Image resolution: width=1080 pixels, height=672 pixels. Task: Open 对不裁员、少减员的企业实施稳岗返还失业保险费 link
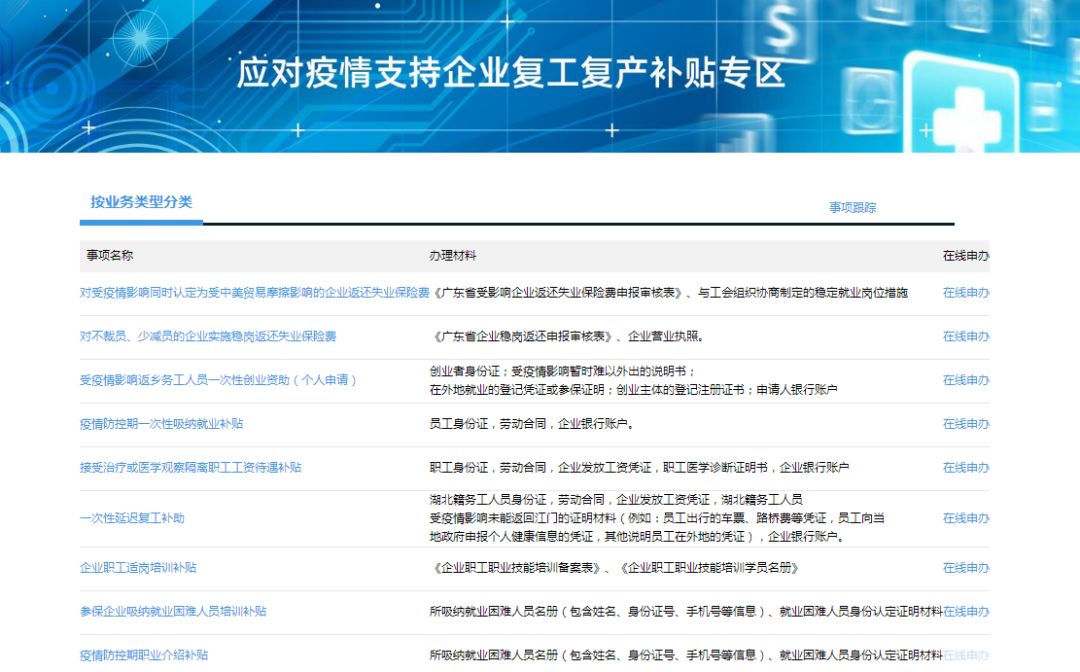pyautogui.click(x=208, y=337)
